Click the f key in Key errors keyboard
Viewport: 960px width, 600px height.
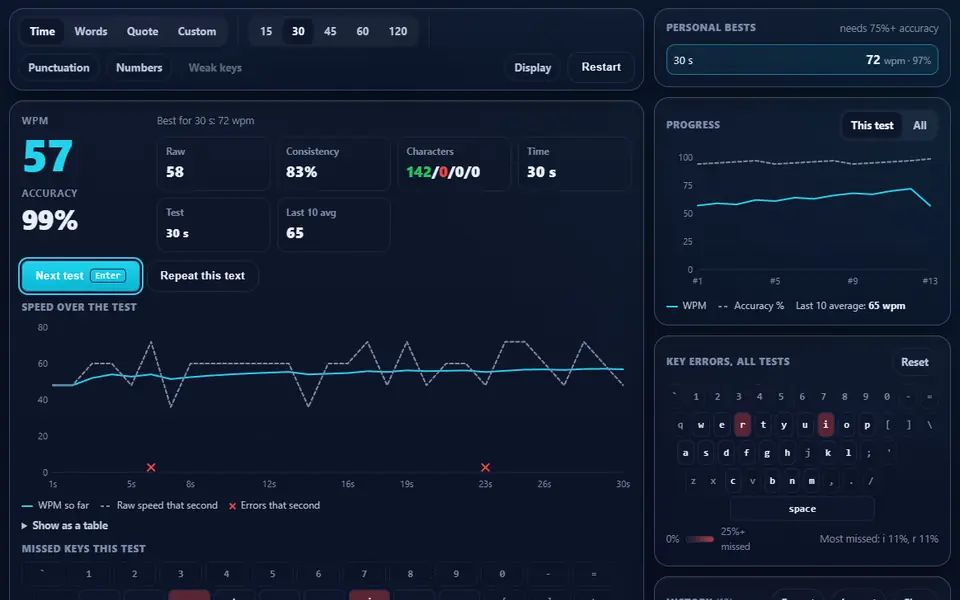click(x=746, y=452)
